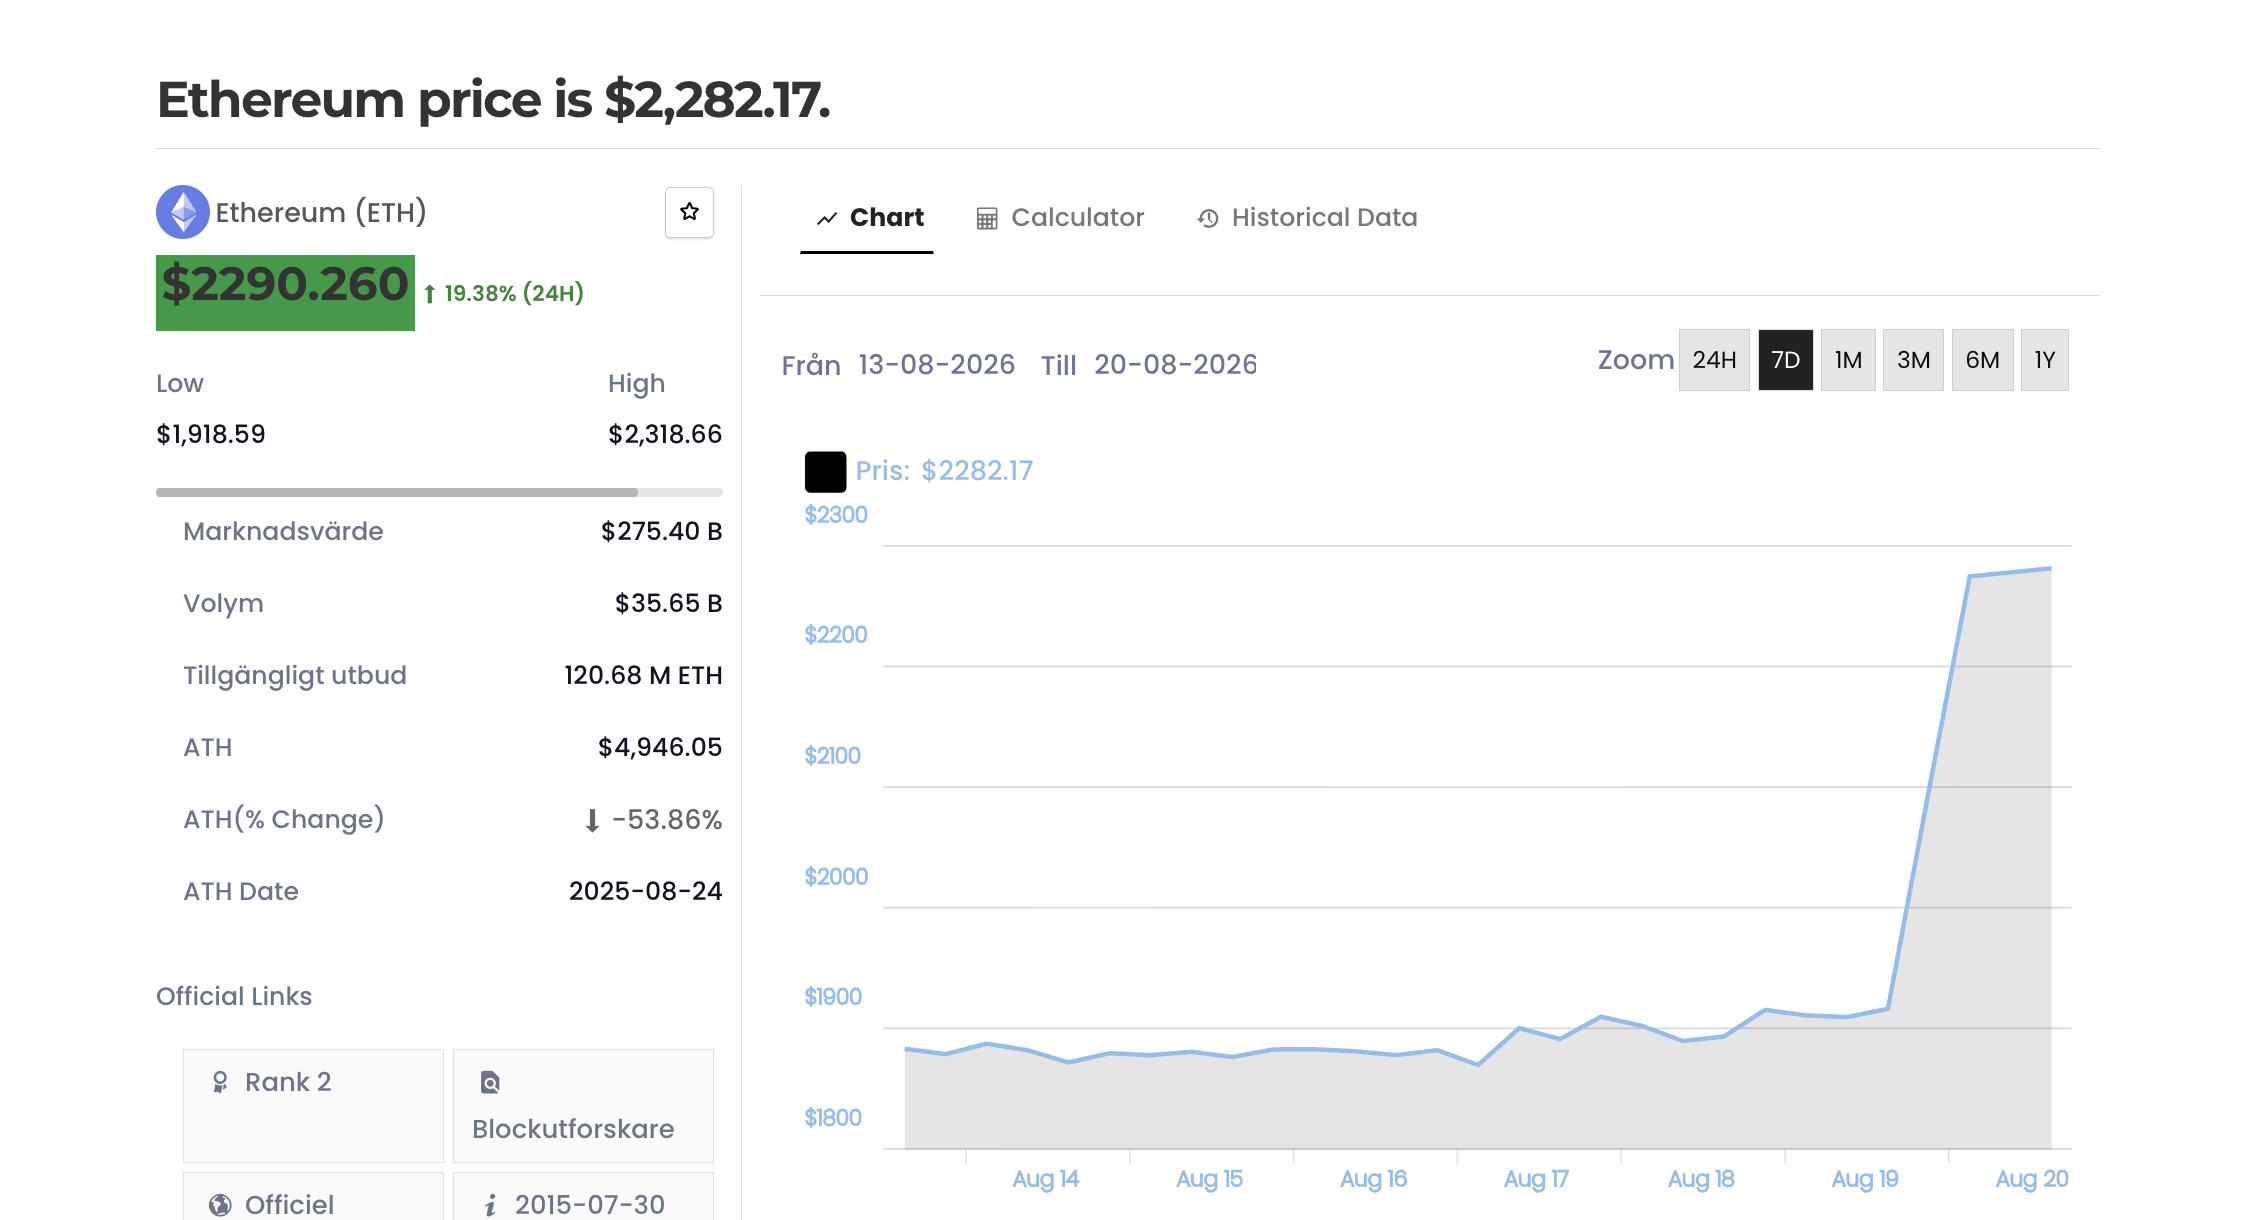Click the low price $1,918.59
The image size is (2268, 1220).
pos(211,434)
